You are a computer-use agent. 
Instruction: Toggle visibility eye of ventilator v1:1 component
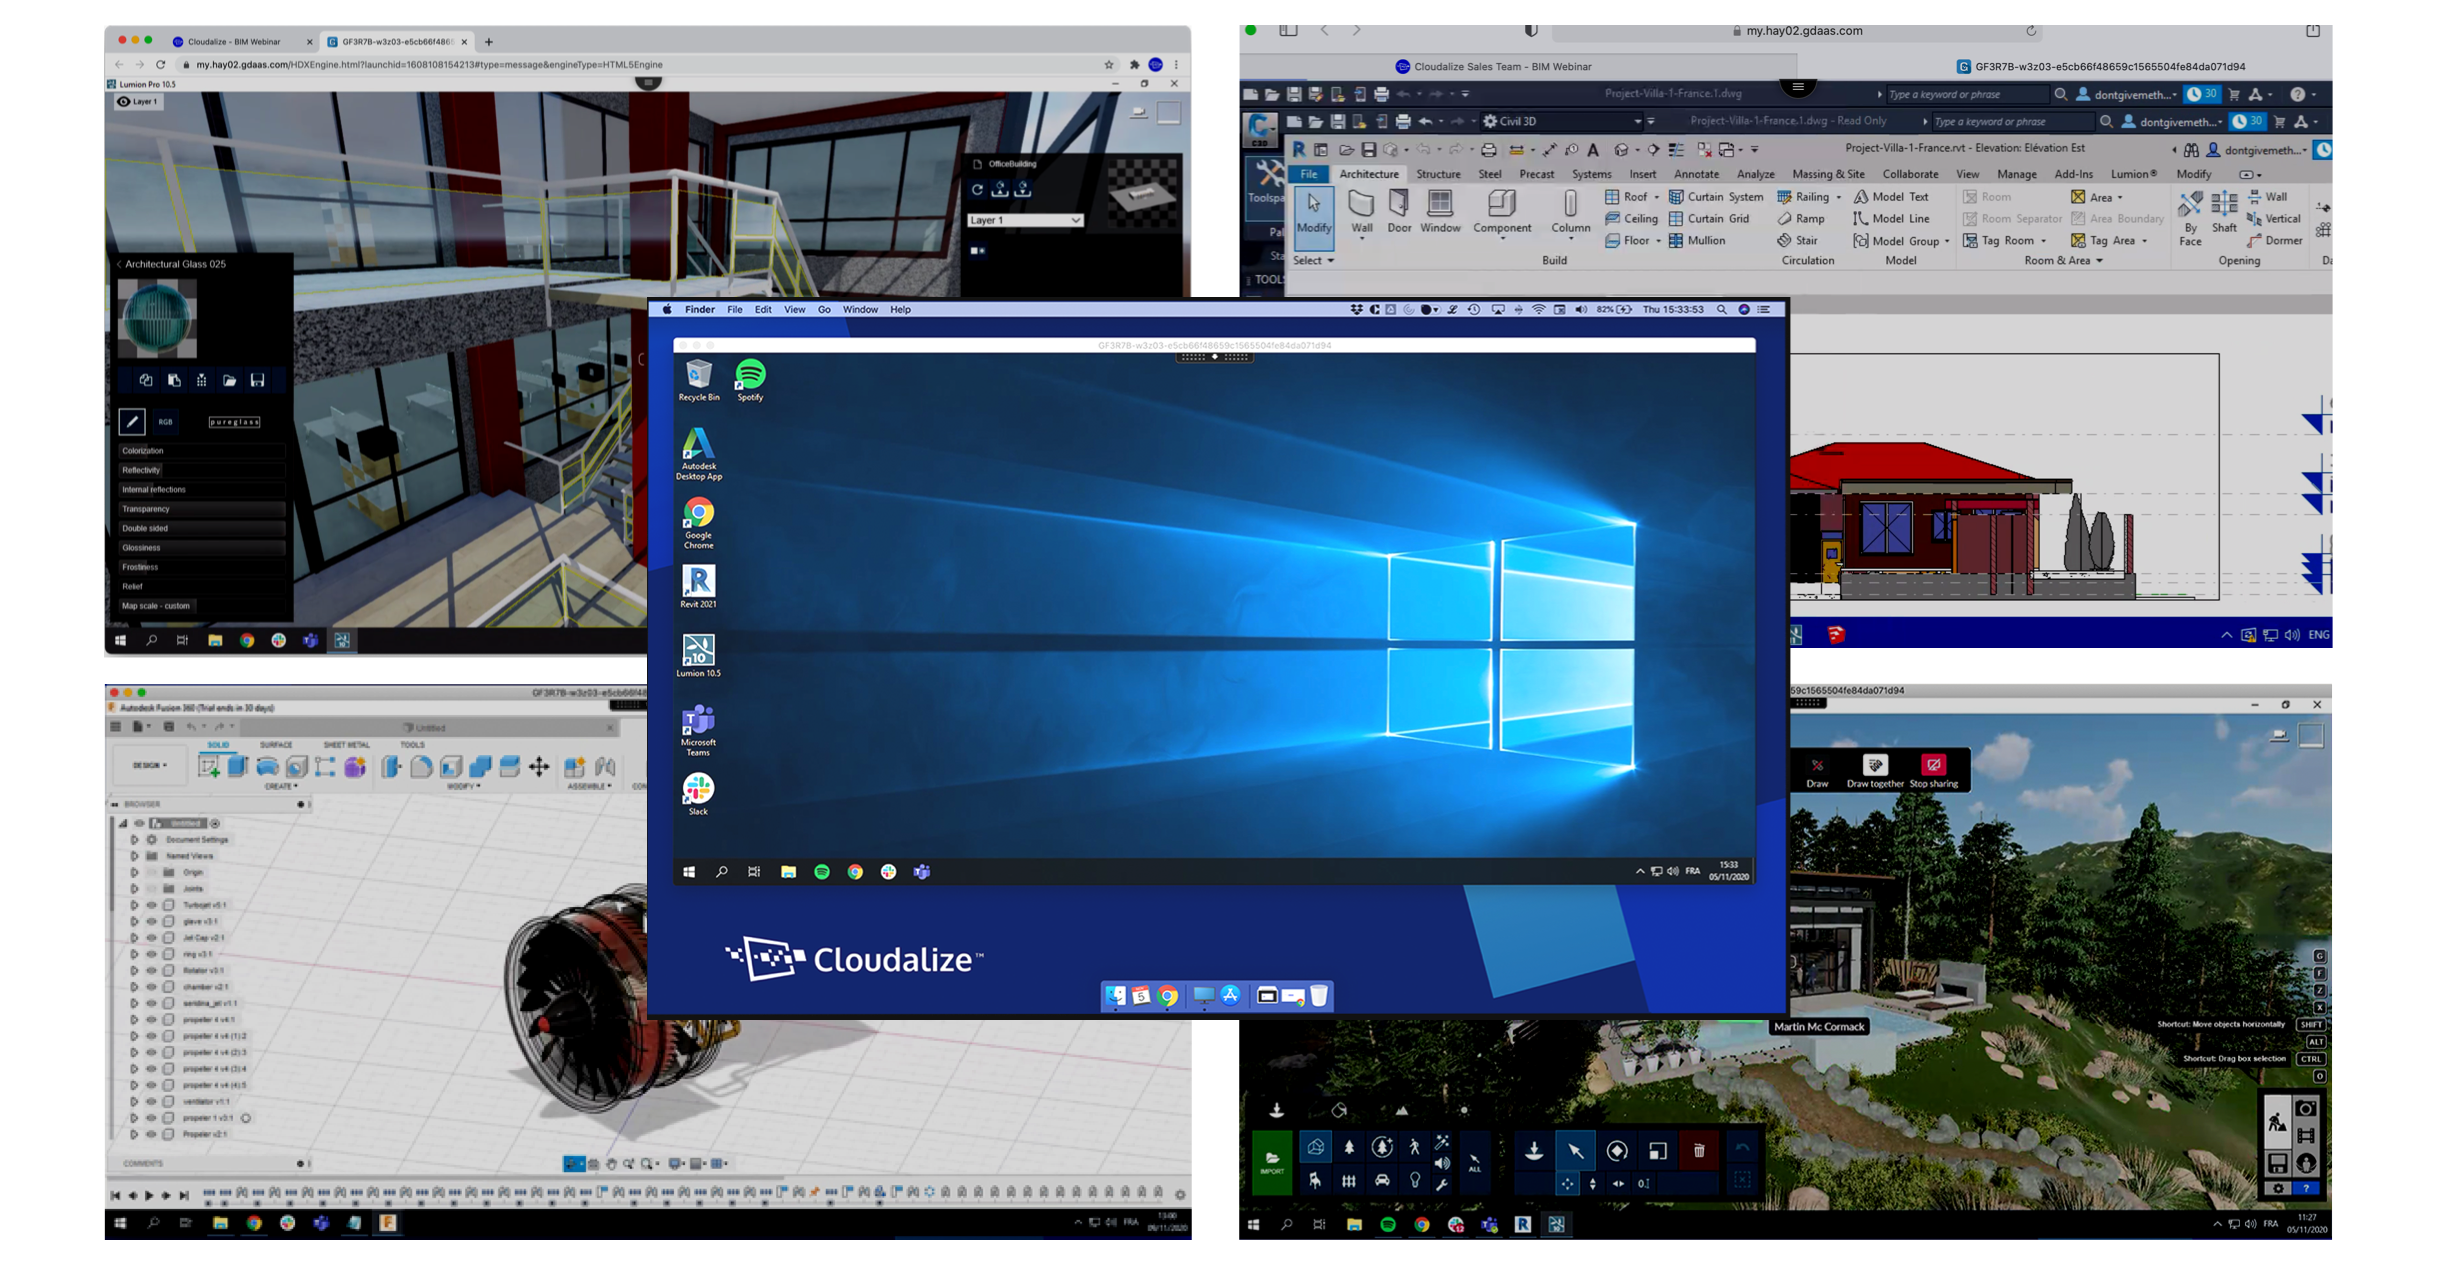[152, 1101]
